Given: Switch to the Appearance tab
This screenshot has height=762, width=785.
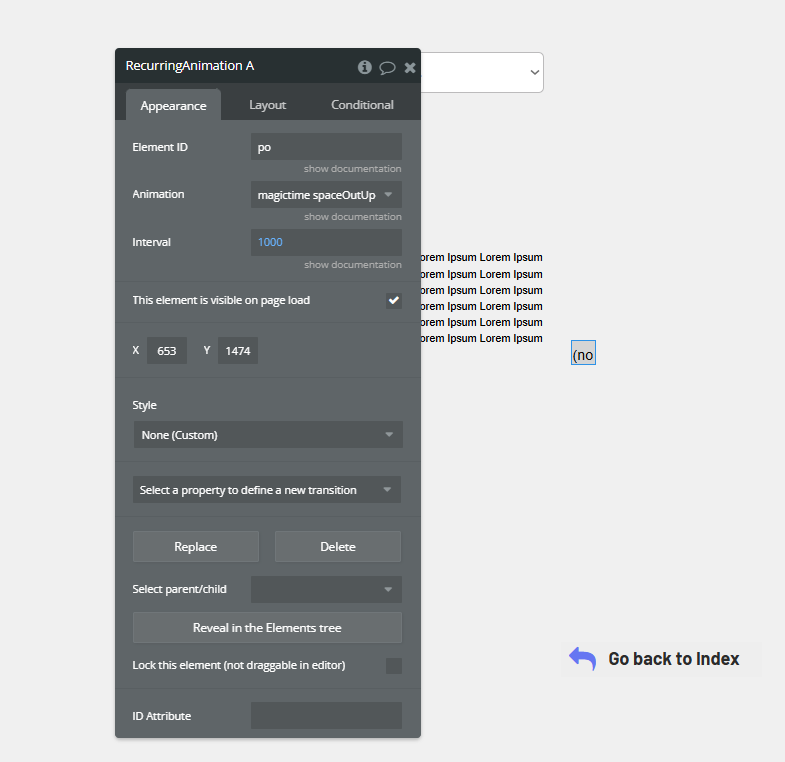Looking at the screenshot, I should point(173,105).
